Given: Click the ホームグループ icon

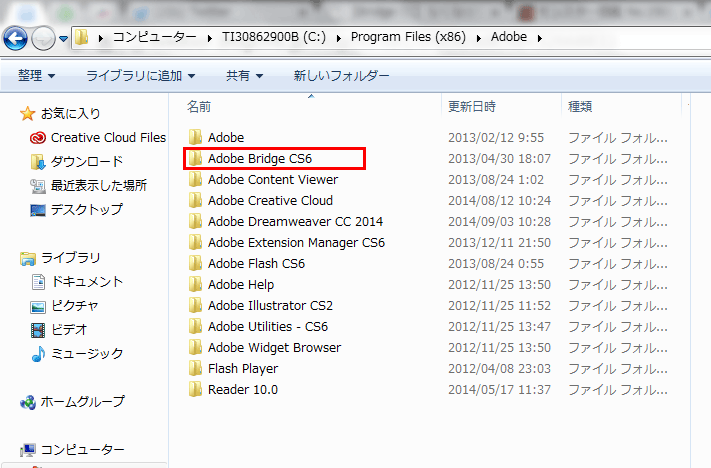Looking at the screenshot, I should pos(28,402).
